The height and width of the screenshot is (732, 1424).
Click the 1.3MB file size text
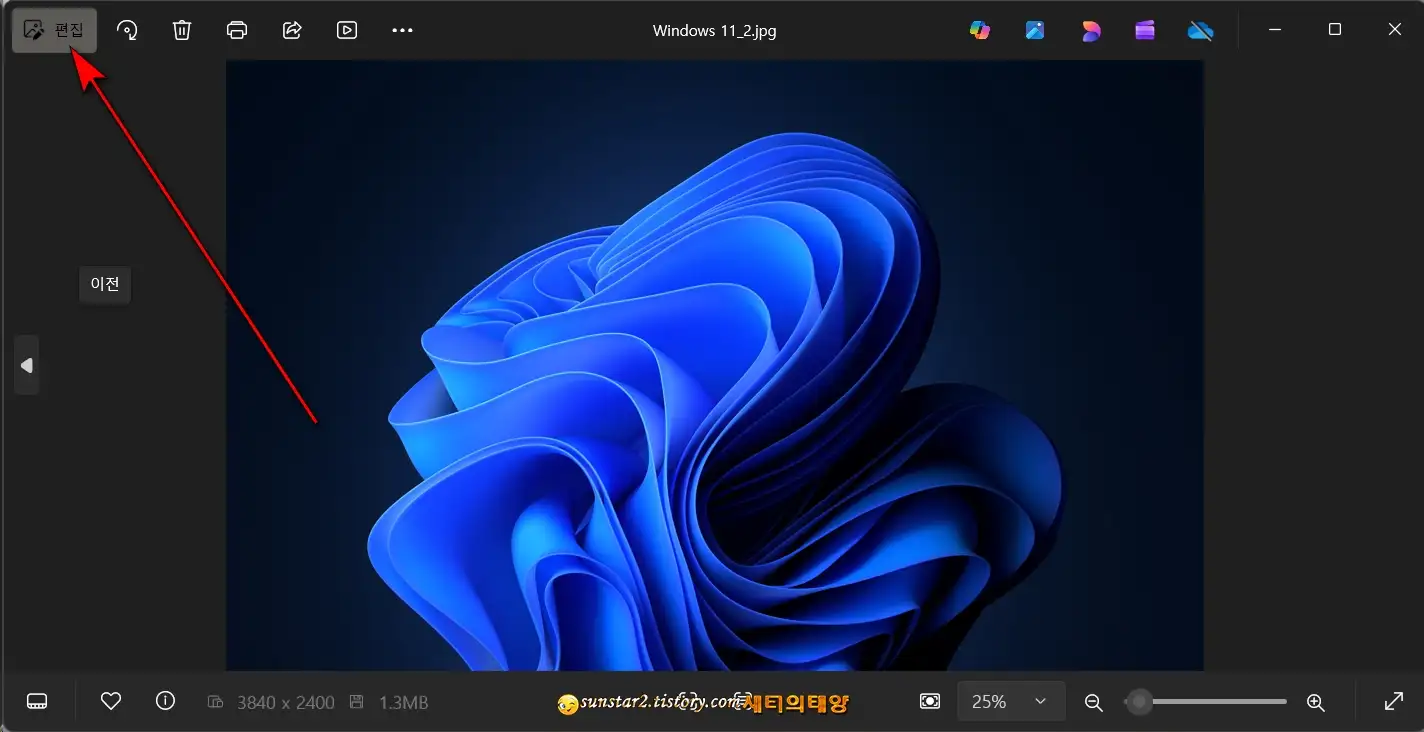coord(404,703)
